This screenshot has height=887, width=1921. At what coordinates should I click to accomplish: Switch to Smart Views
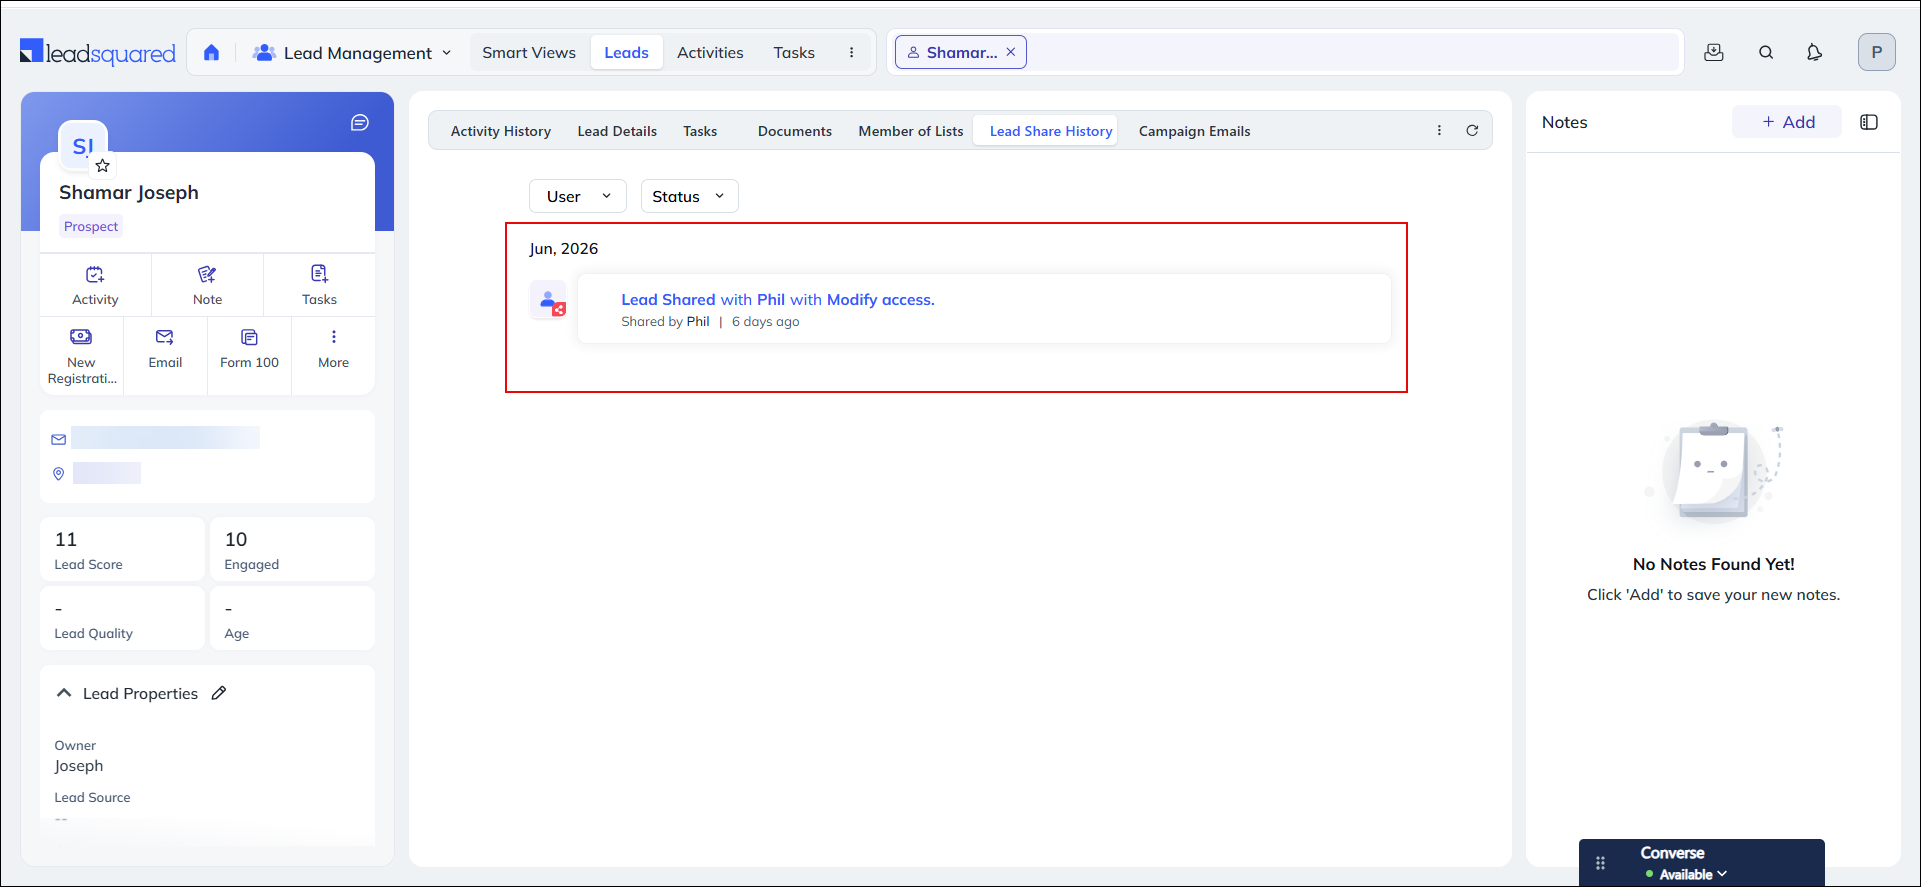pos(529,53)
